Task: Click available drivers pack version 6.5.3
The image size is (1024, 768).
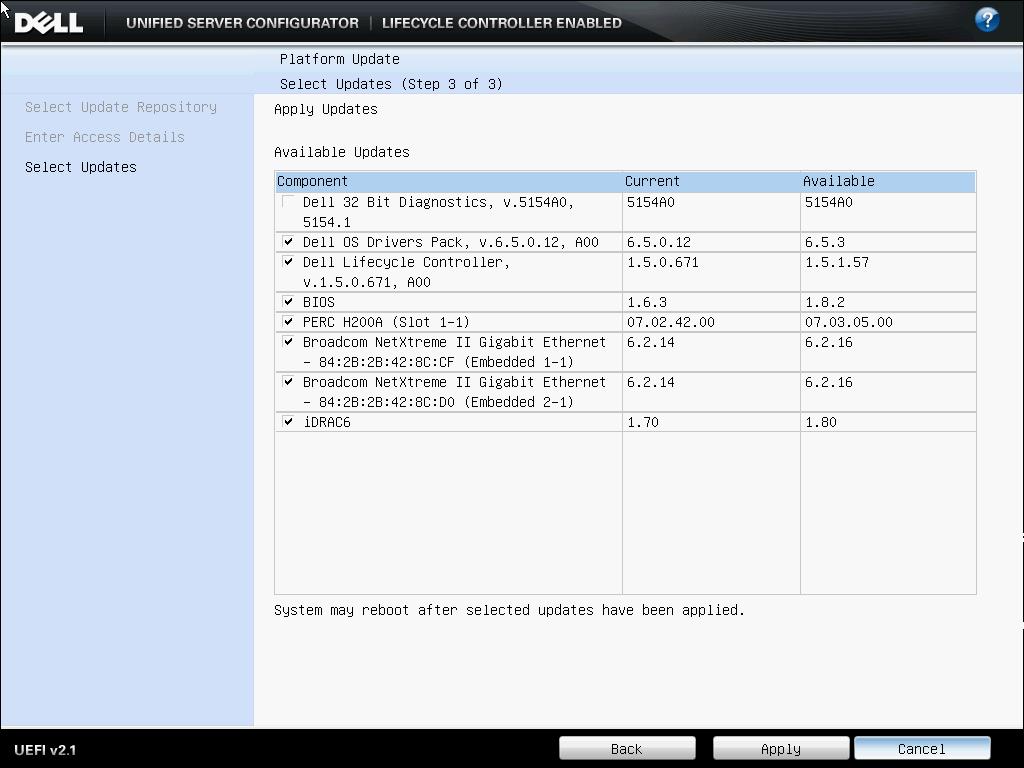Action: tap(825, 242)
